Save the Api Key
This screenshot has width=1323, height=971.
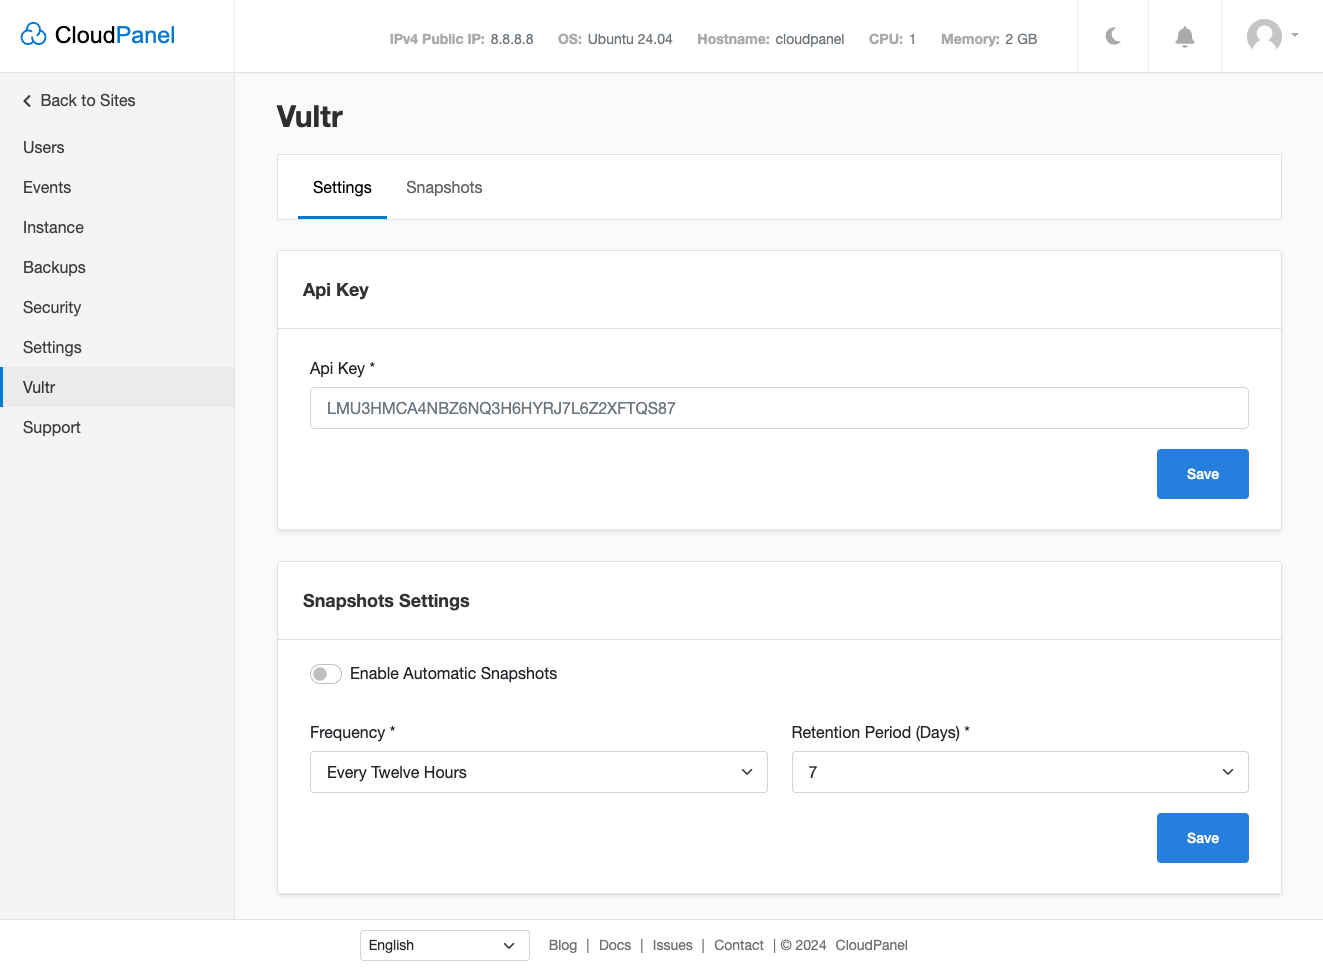pyautogui.click(x=1202, y=474)
